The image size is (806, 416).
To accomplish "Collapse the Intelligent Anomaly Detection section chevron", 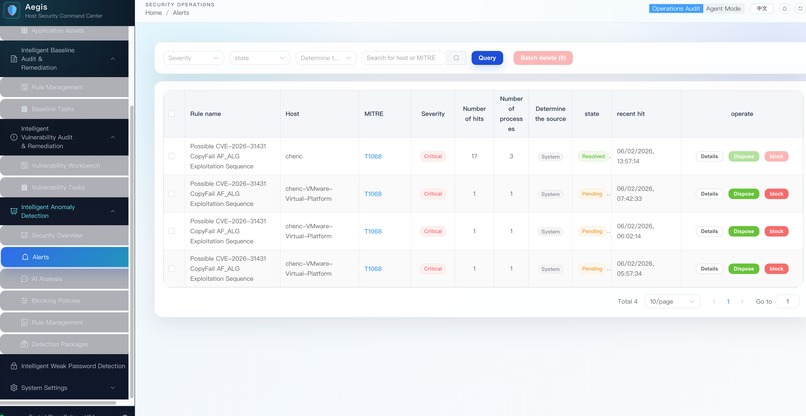I will (x=113, y=211).
